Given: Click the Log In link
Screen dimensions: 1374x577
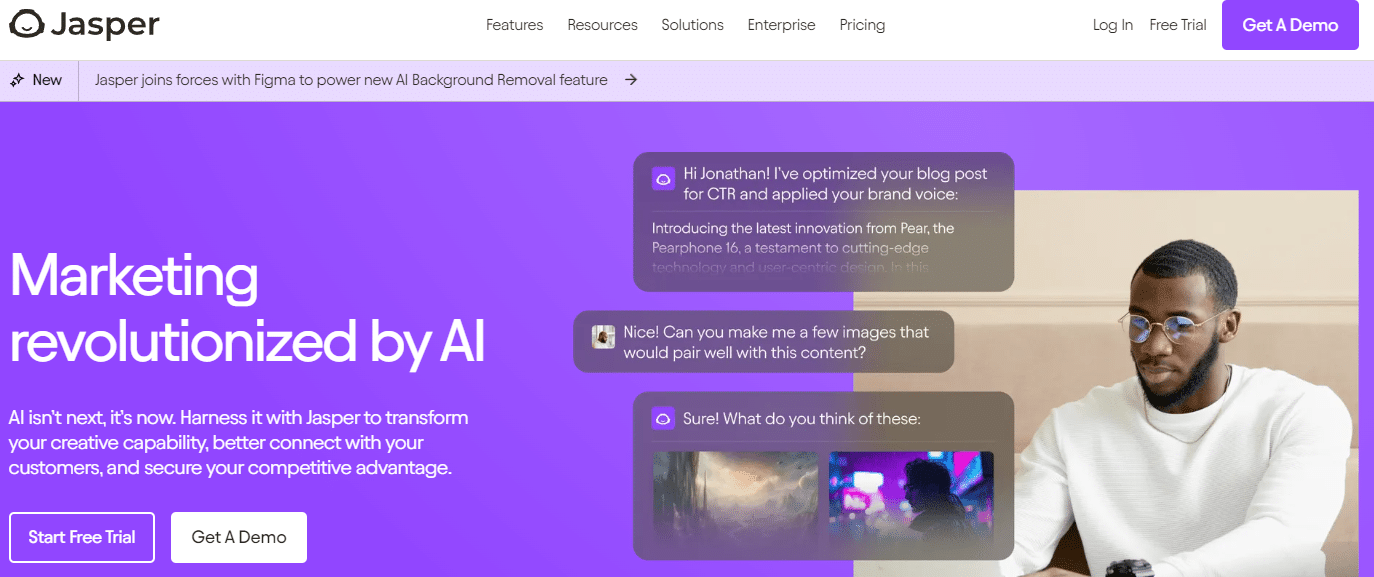Looking at the screenshot, I should 1113,25.
